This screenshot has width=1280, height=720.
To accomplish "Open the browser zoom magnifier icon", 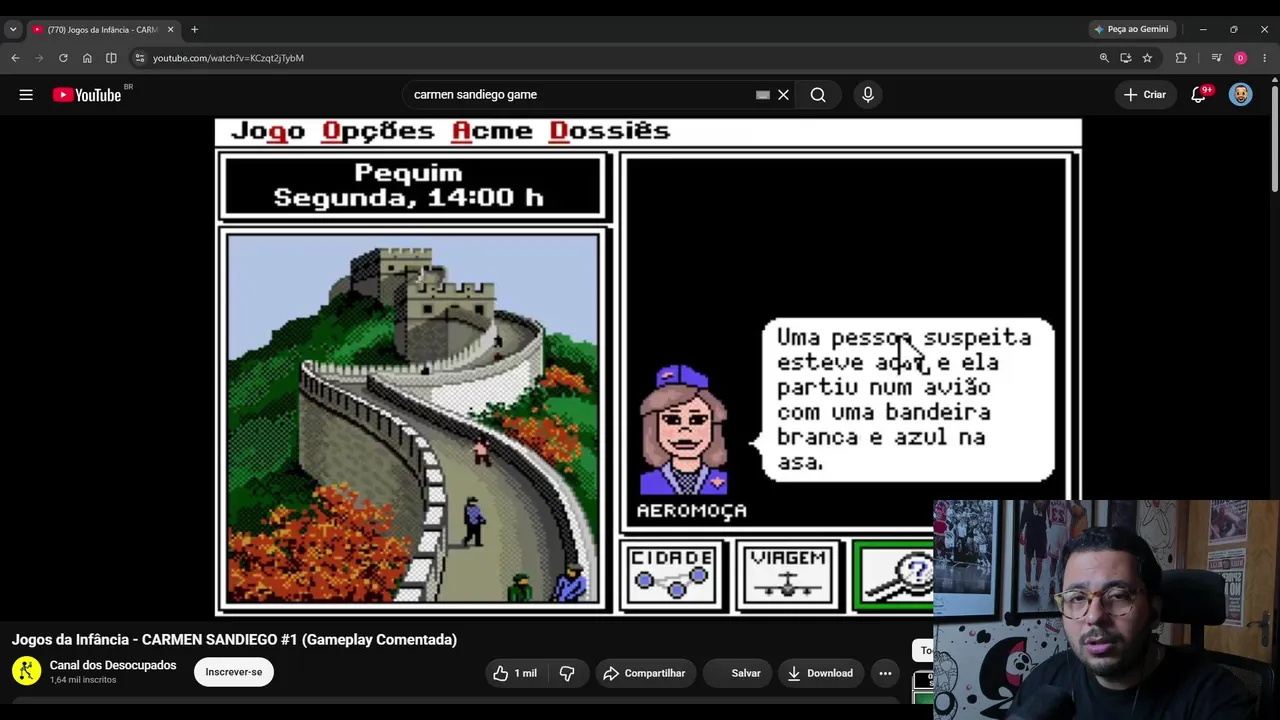I will coord(1104,58).
